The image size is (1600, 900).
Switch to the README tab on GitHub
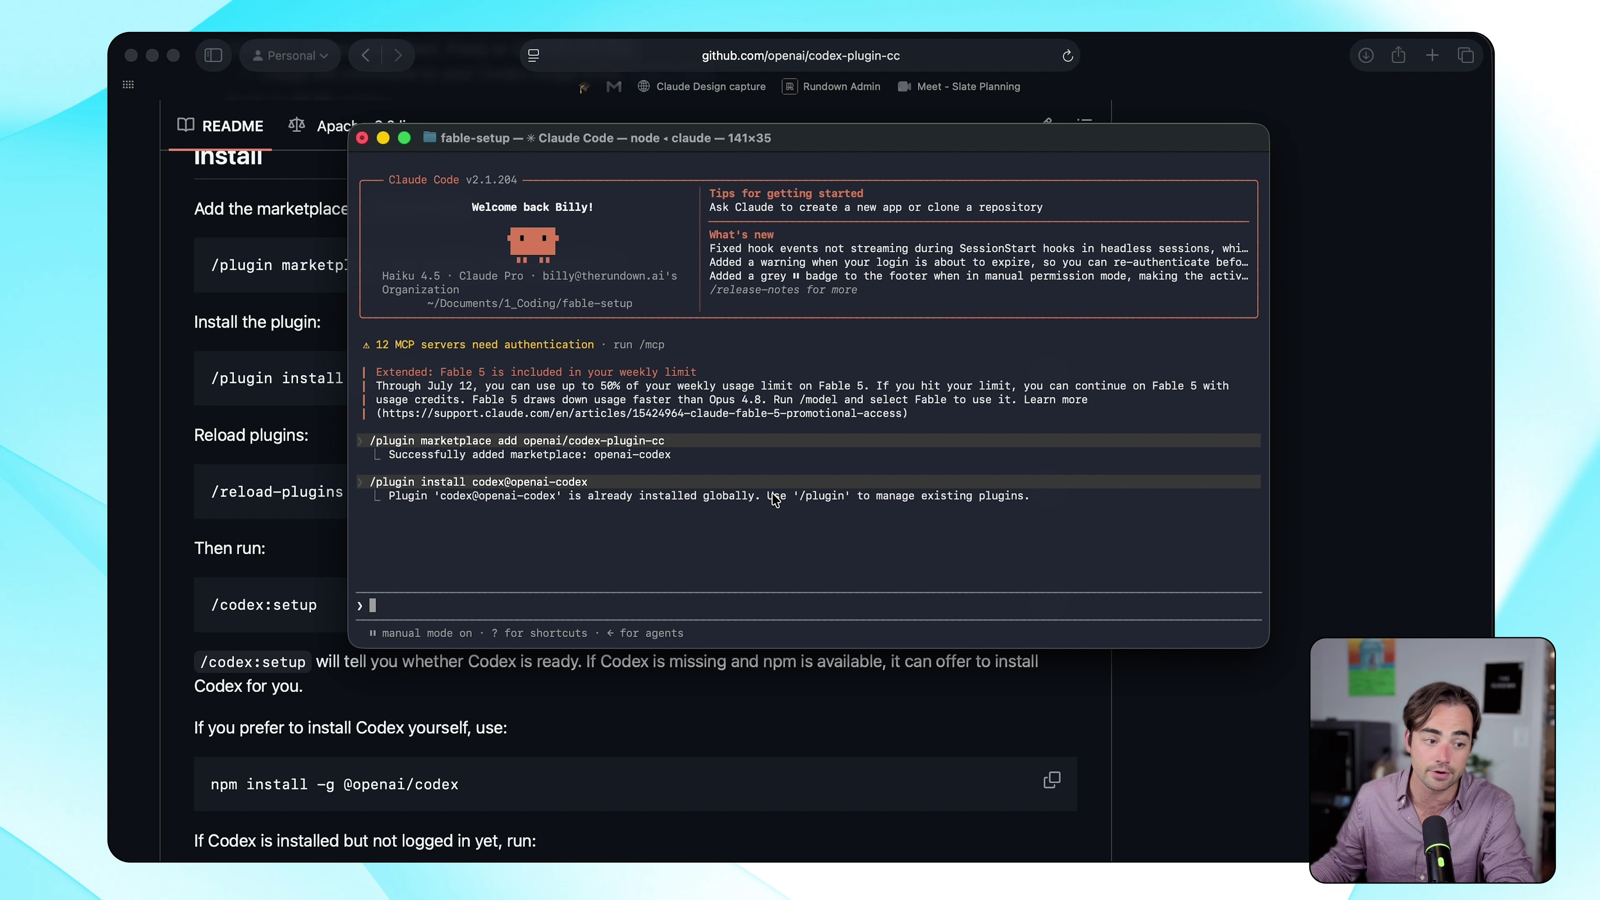[x=221, y=126]
